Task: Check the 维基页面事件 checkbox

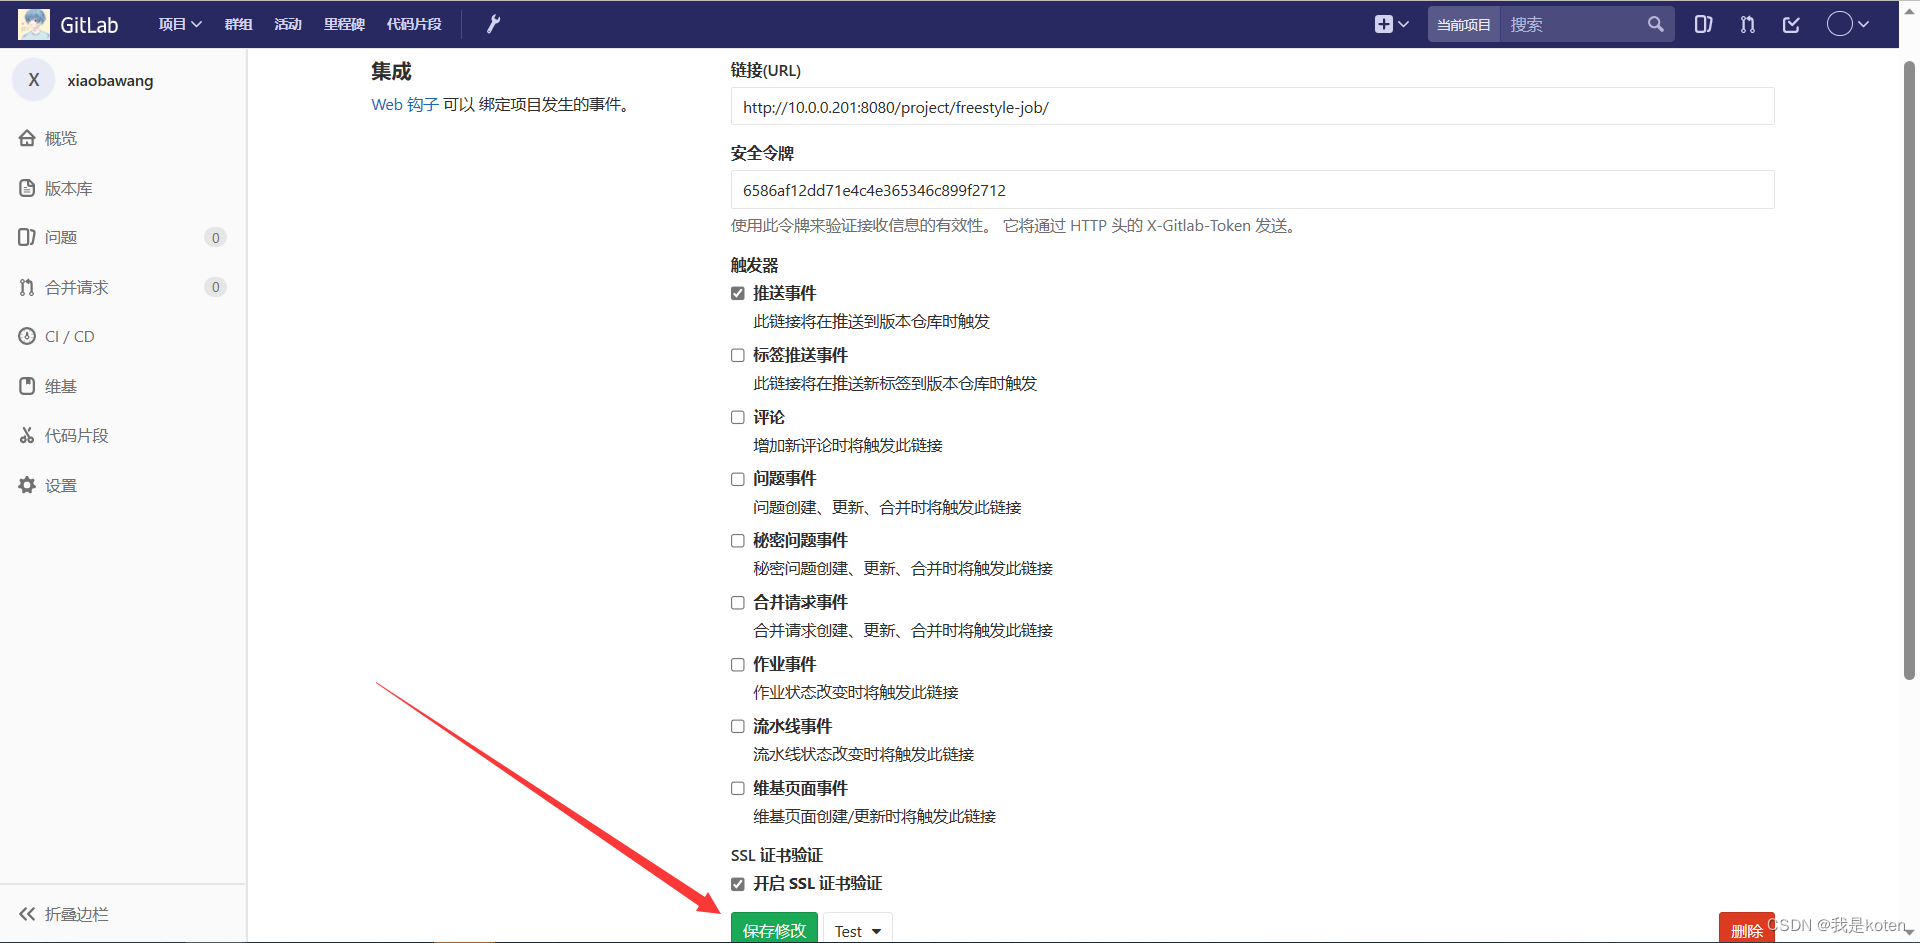Action: [x=738, y=788]
